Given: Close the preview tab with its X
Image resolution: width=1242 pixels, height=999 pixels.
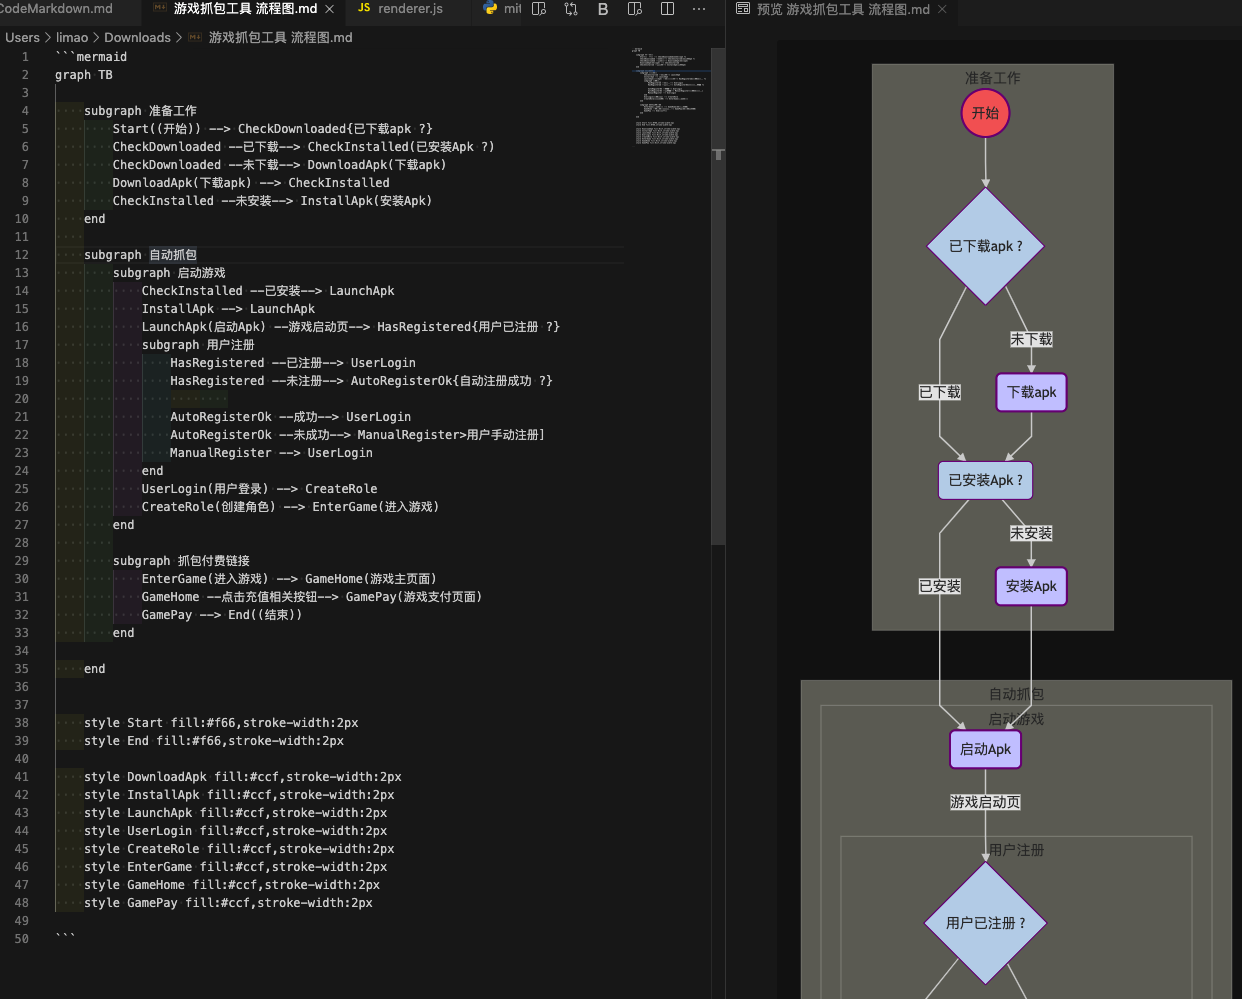Looking at the screenshot, I should point(942,9).
